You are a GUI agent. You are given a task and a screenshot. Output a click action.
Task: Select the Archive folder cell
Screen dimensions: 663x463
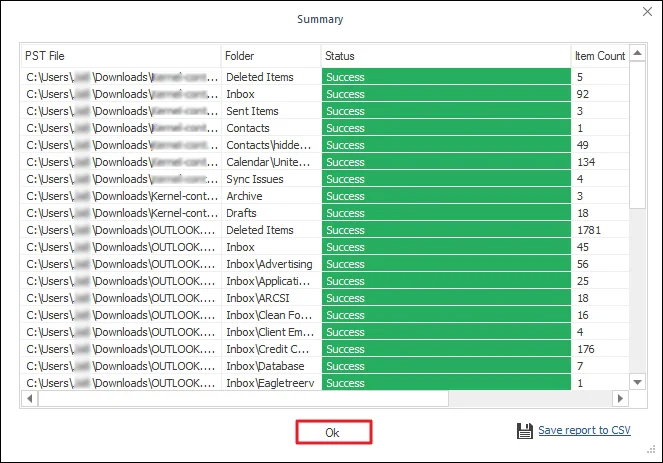click(271, 196)
